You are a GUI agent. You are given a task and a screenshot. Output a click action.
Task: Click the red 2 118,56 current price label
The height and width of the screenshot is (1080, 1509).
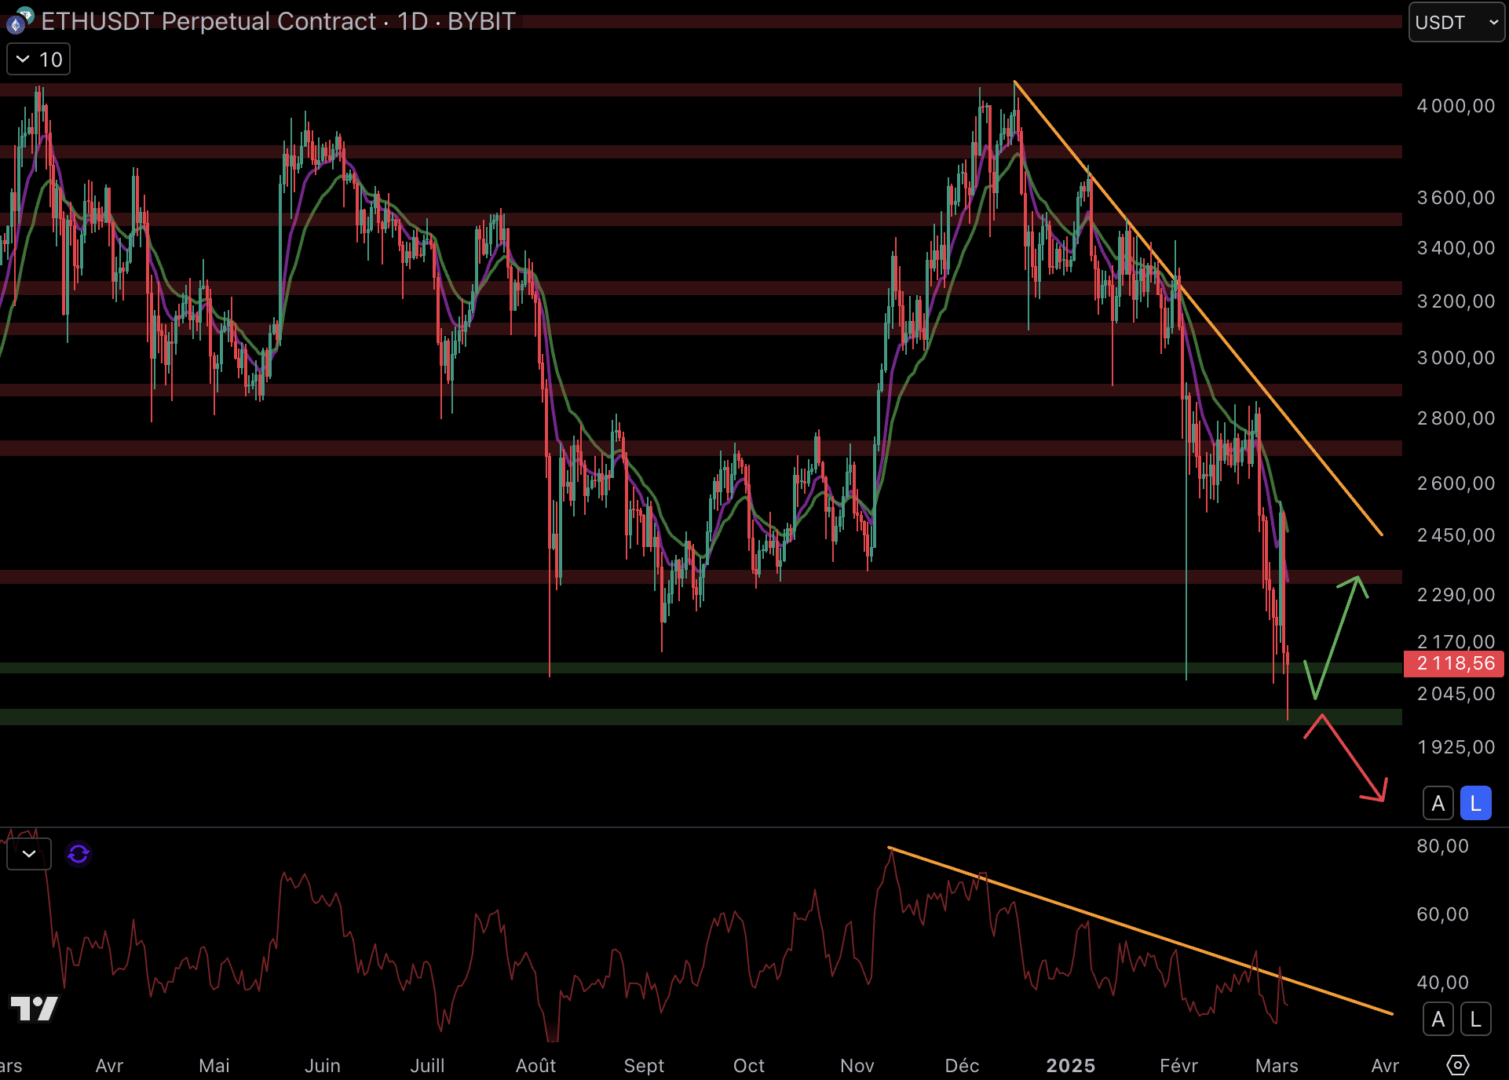point(1454,663)
